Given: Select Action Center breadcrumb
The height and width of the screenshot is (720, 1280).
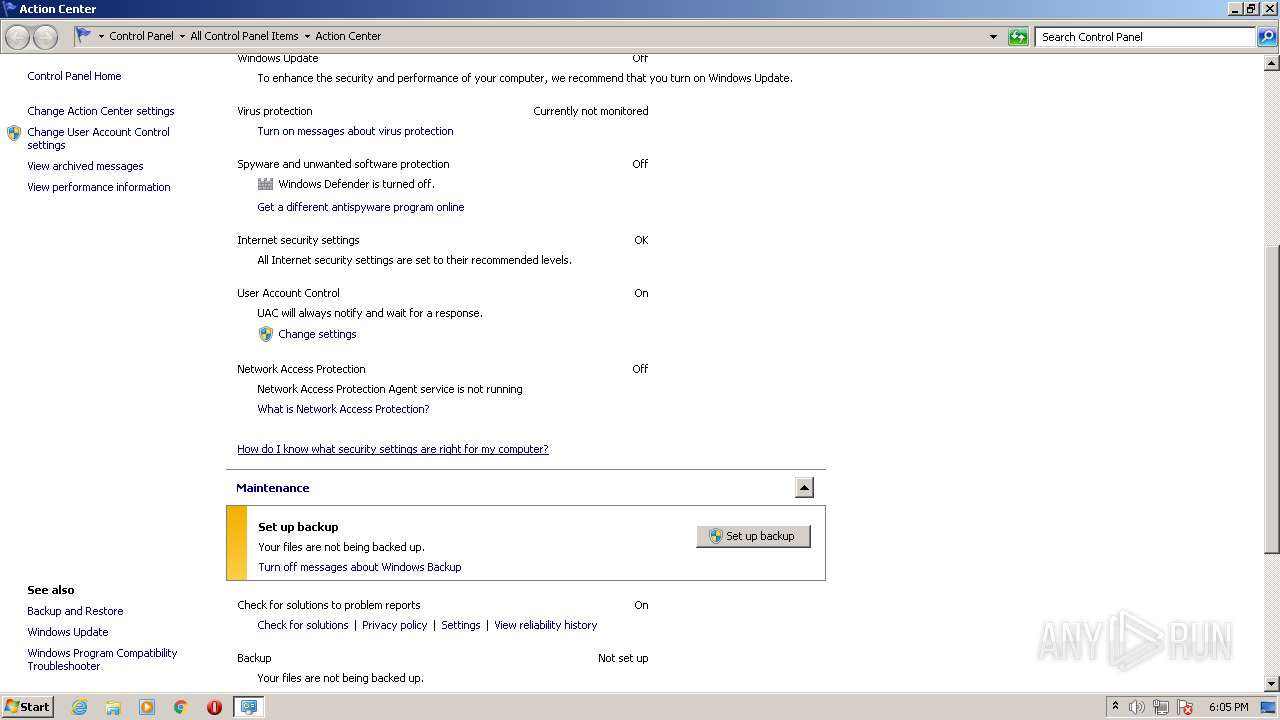Looking at the screenshot, I should [x=348, y=36].
